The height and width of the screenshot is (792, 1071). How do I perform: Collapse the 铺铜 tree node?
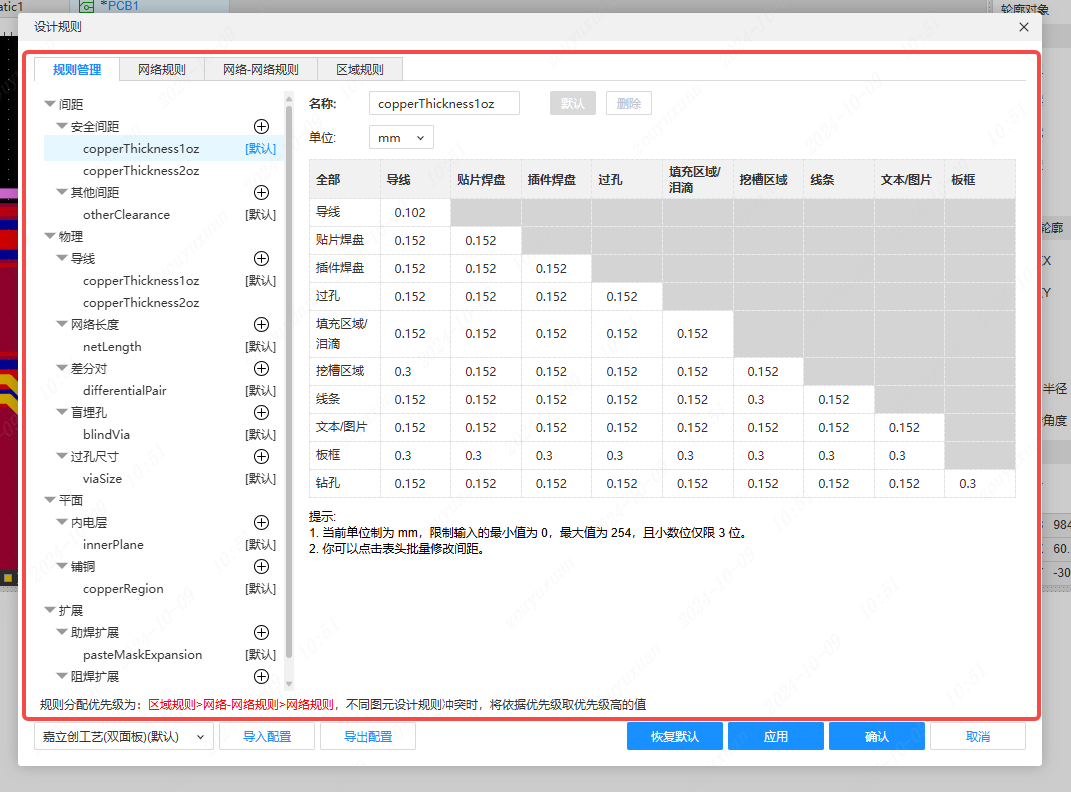pos(62,567)
